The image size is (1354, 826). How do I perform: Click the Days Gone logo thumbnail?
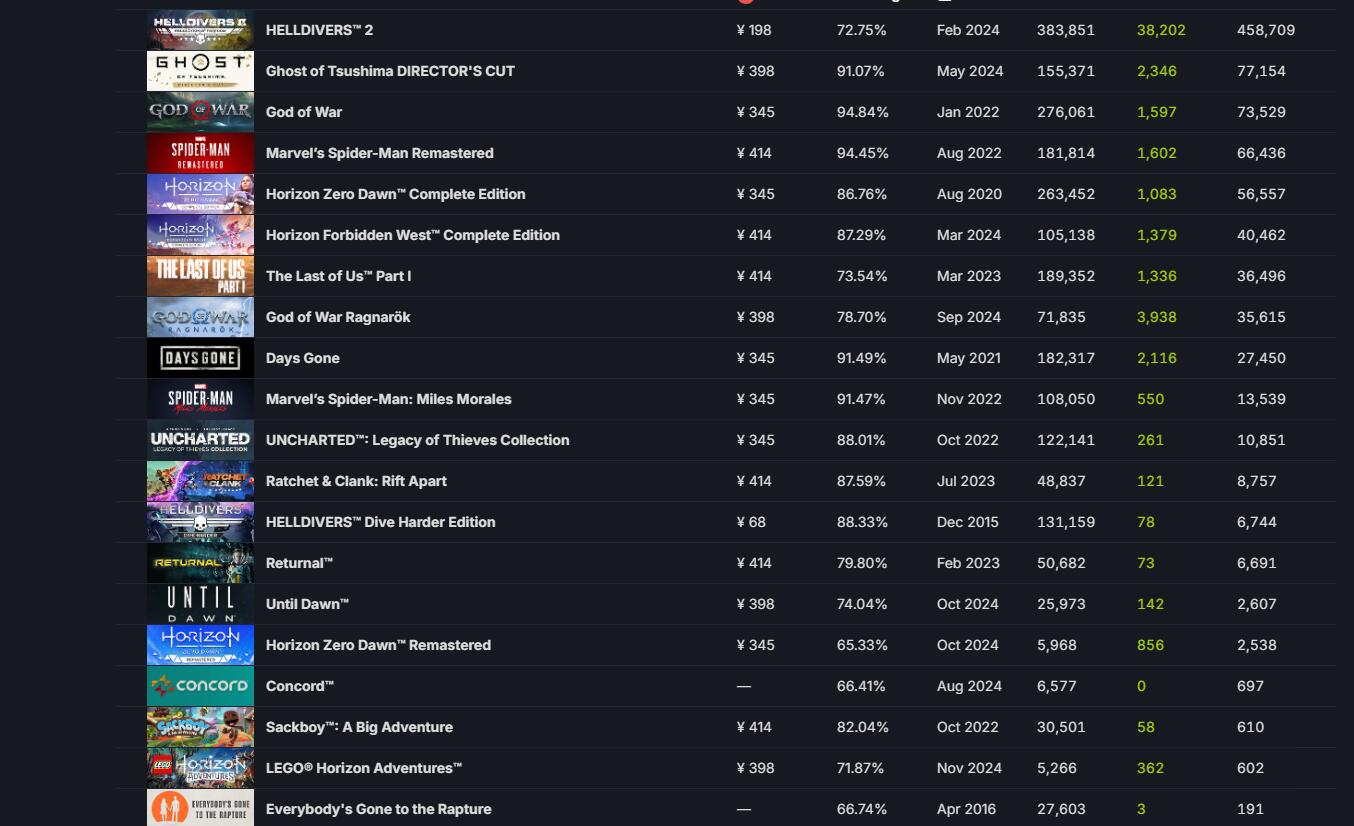(200, 358)
